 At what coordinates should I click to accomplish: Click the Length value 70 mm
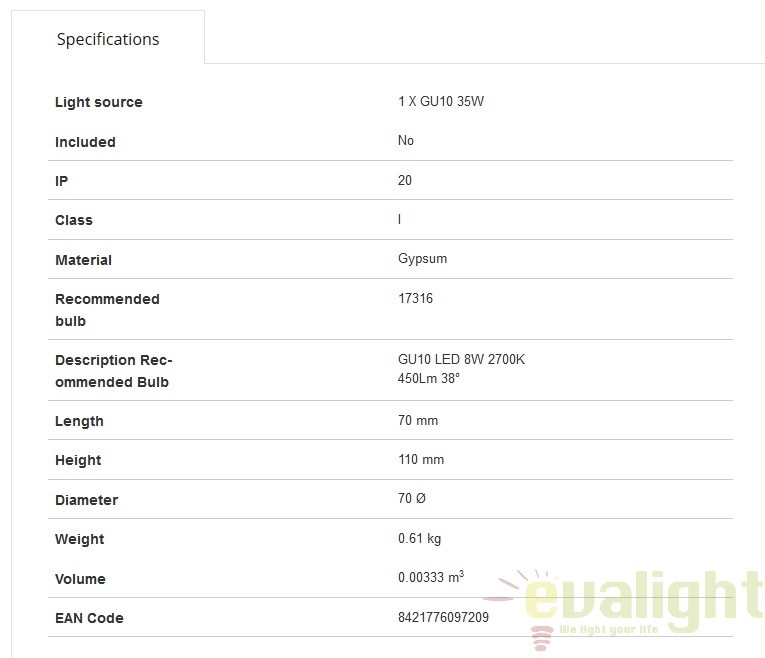click(418, 420)
